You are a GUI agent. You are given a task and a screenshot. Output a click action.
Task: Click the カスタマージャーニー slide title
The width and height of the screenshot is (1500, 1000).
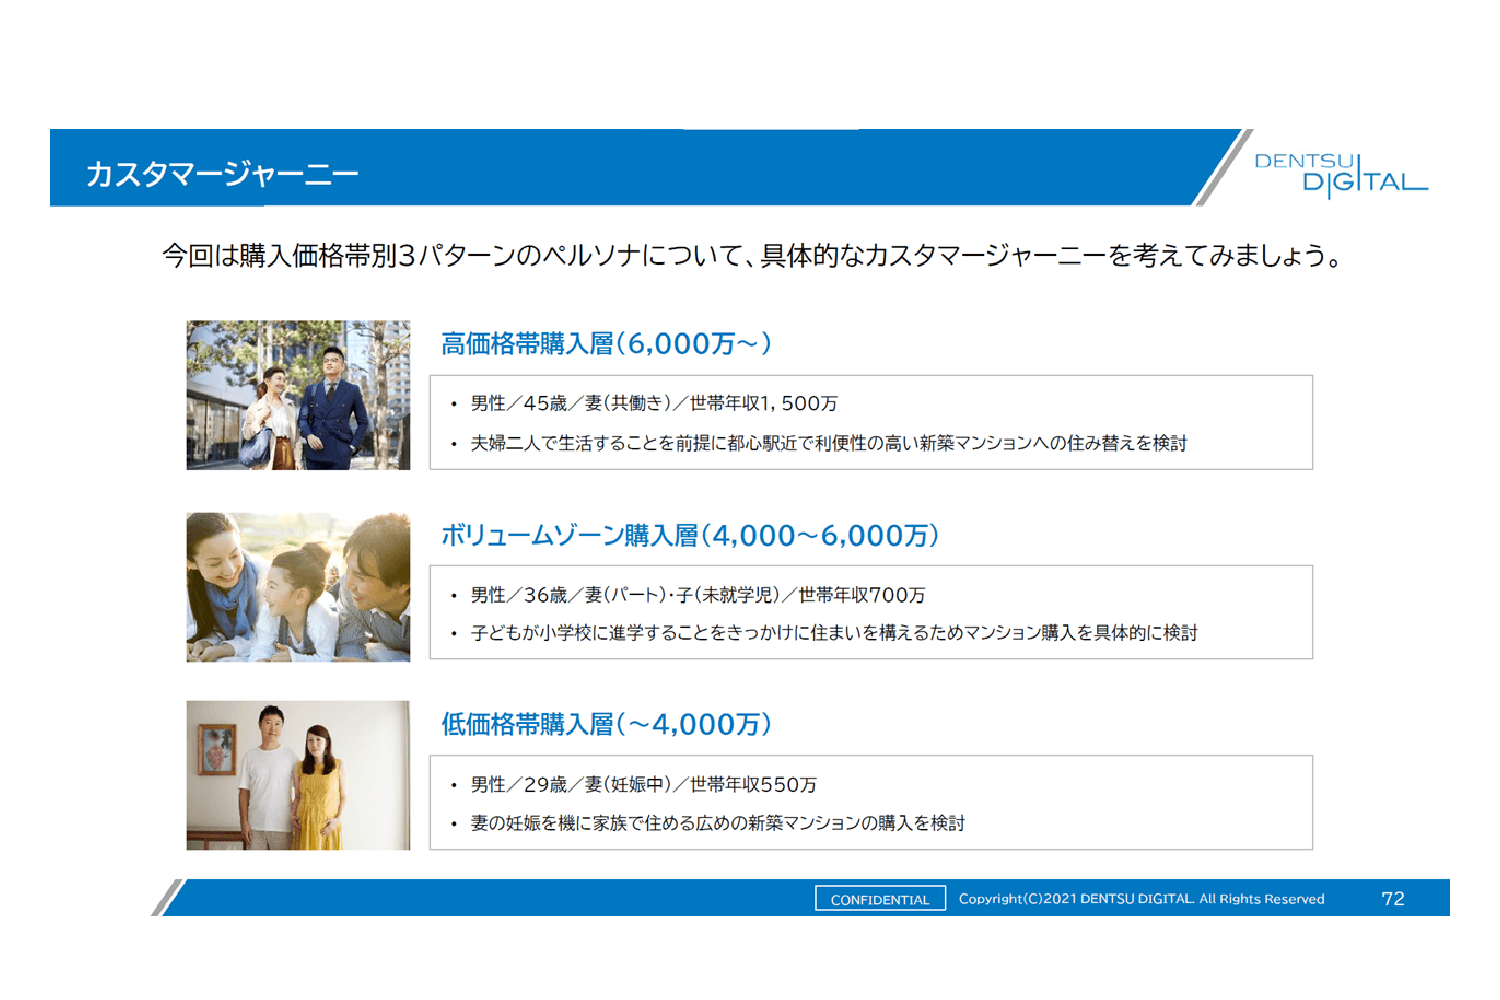coord(221,174)
